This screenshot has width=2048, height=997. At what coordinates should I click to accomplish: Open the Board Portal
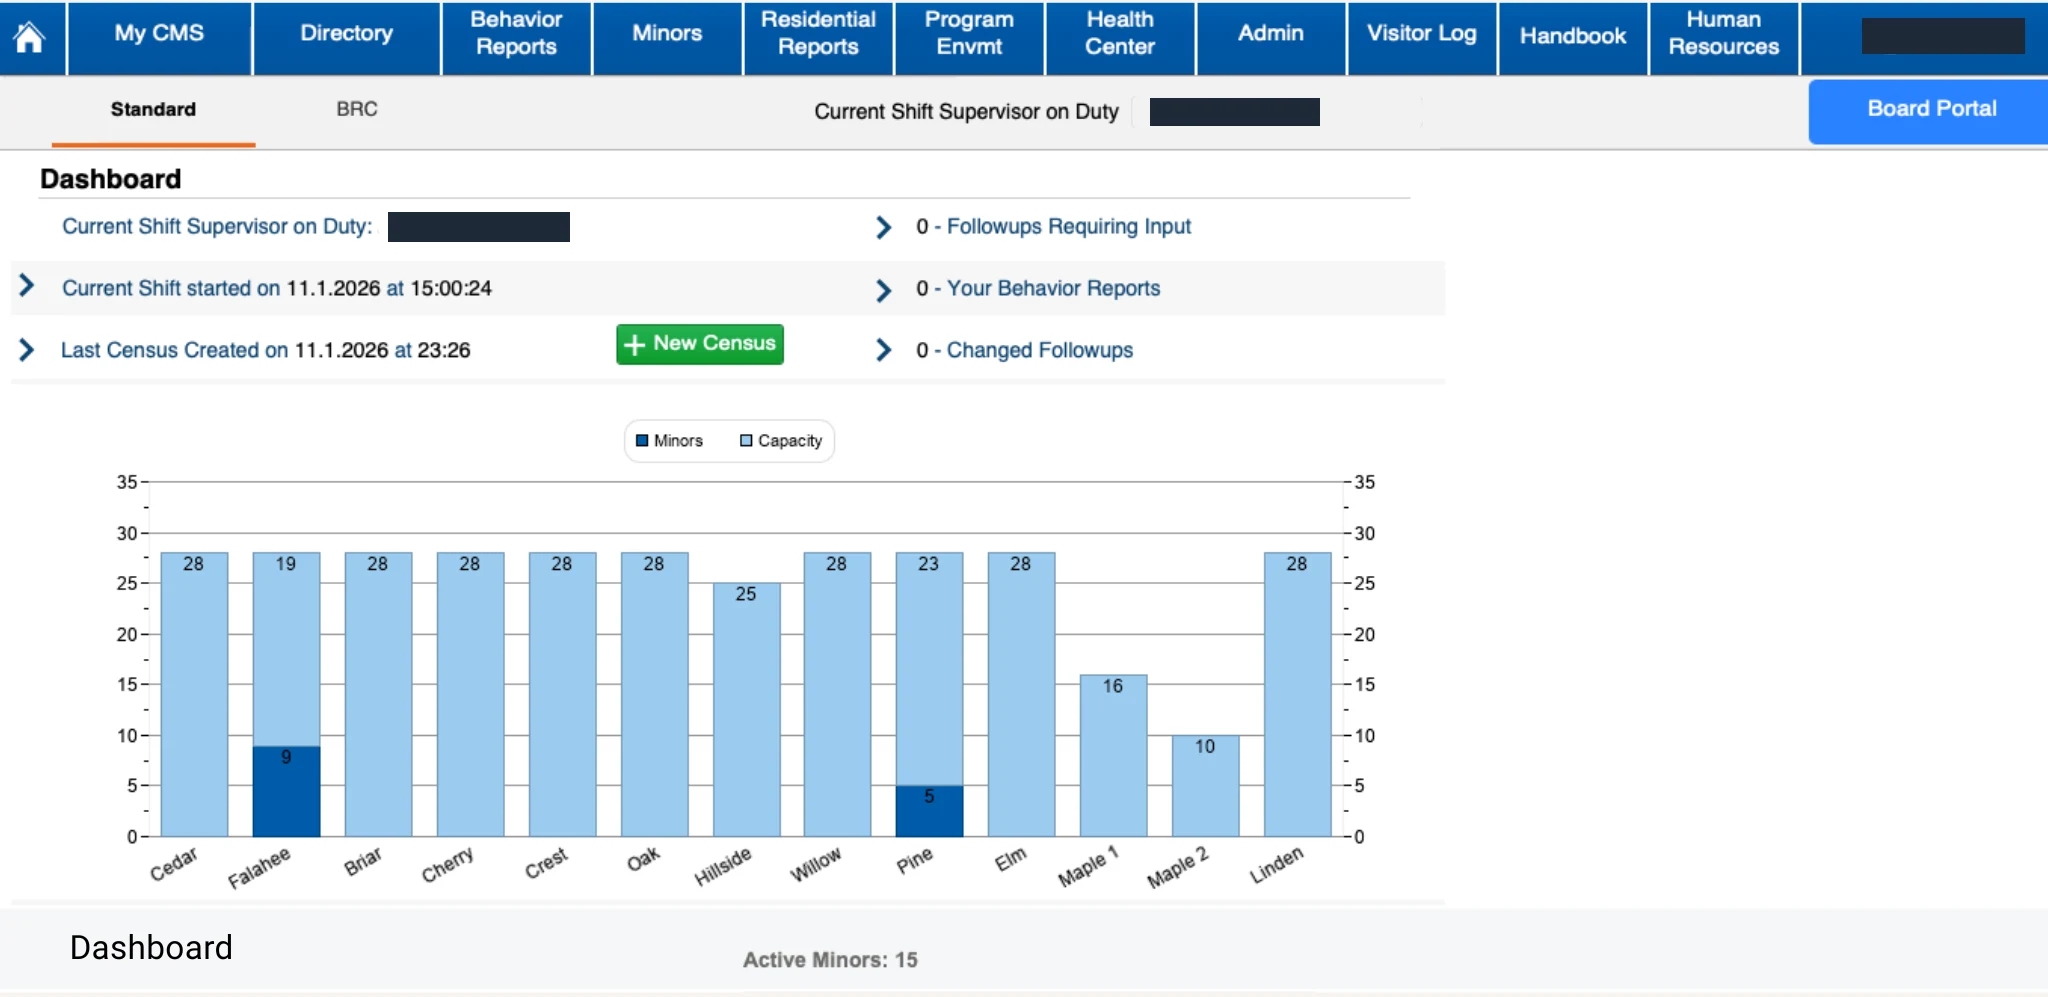[x=1930, y=111]
